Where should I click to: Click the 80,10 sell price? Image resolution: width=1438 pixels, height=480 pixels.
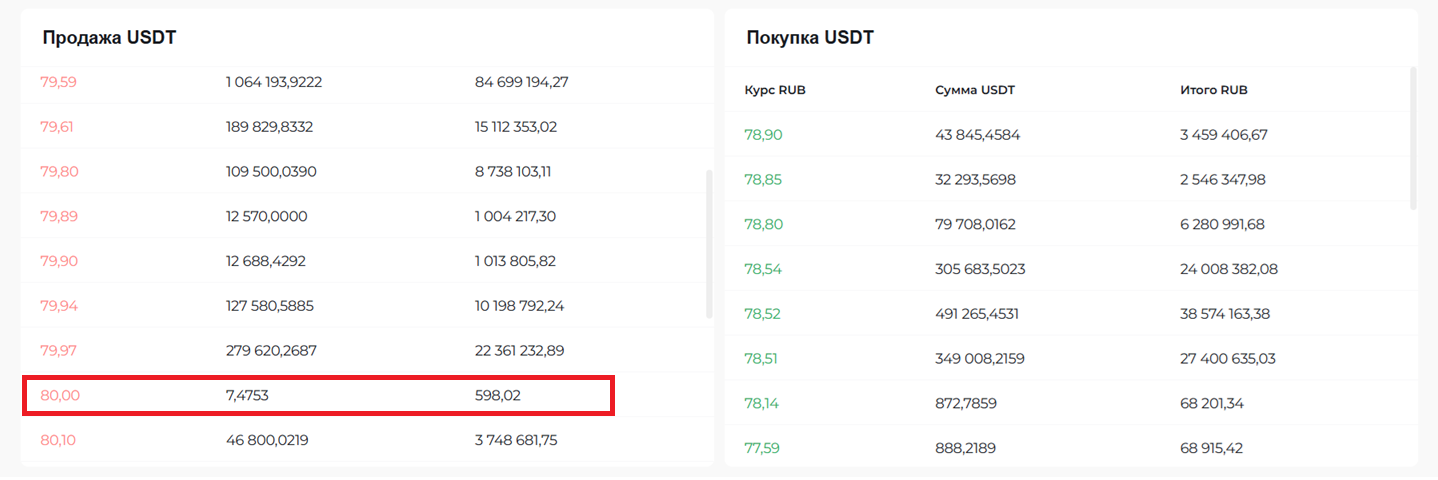(59, 440)
